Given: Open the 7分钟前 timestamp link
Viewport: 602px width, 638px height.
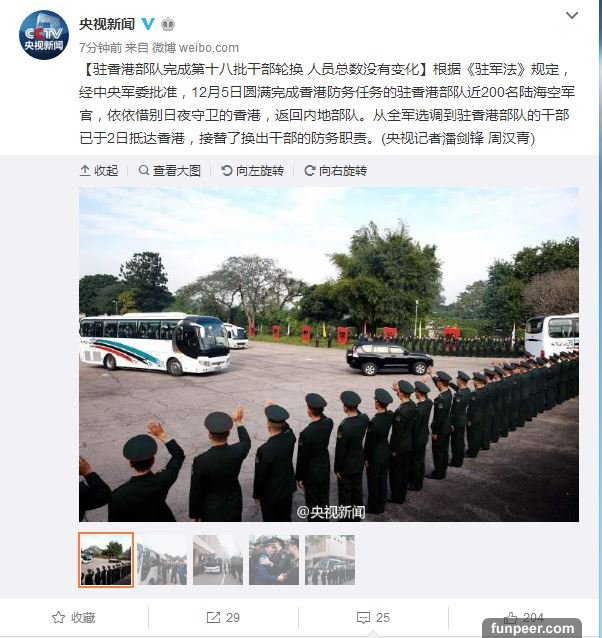Looking at the screenshot, I should tap(100, 48).
